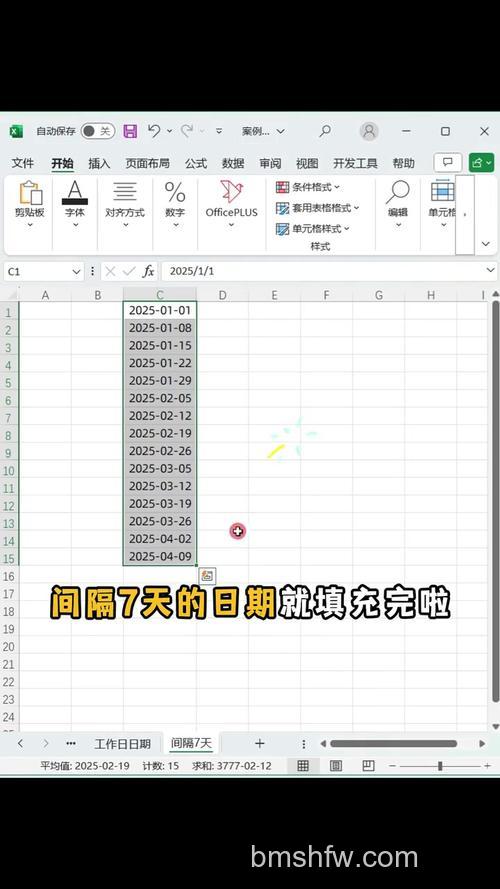This screenshot has width=500, height=889.
Task: Switch to Normal view icon
Action: coord(303,766)
